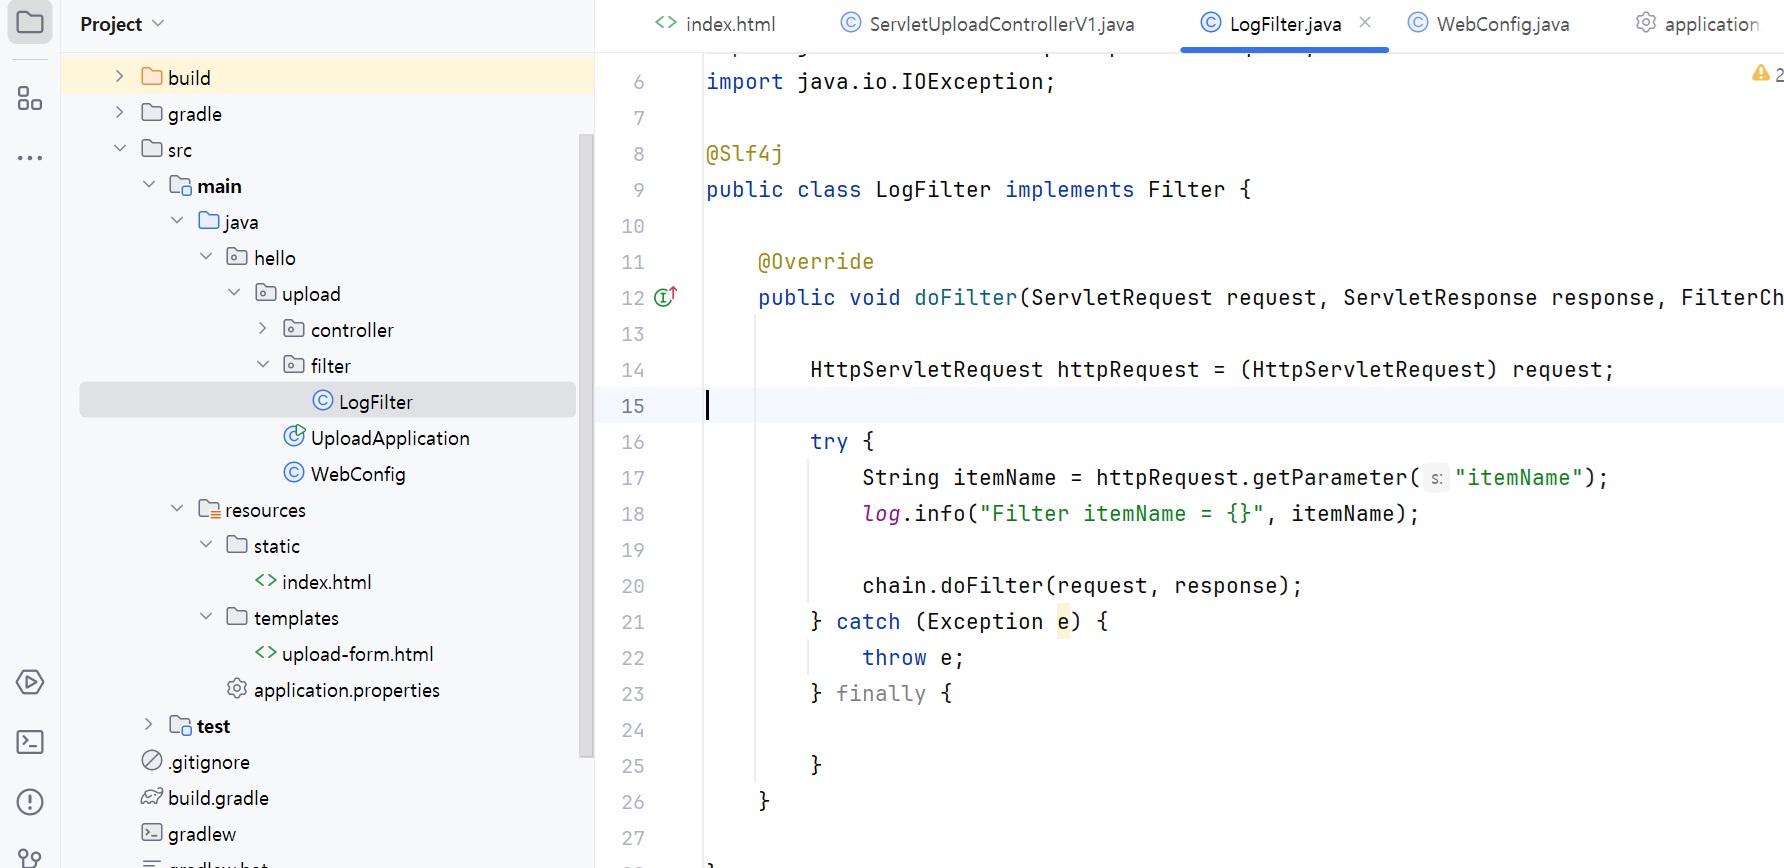Expand the gradle folder

[x=120, y=113]
